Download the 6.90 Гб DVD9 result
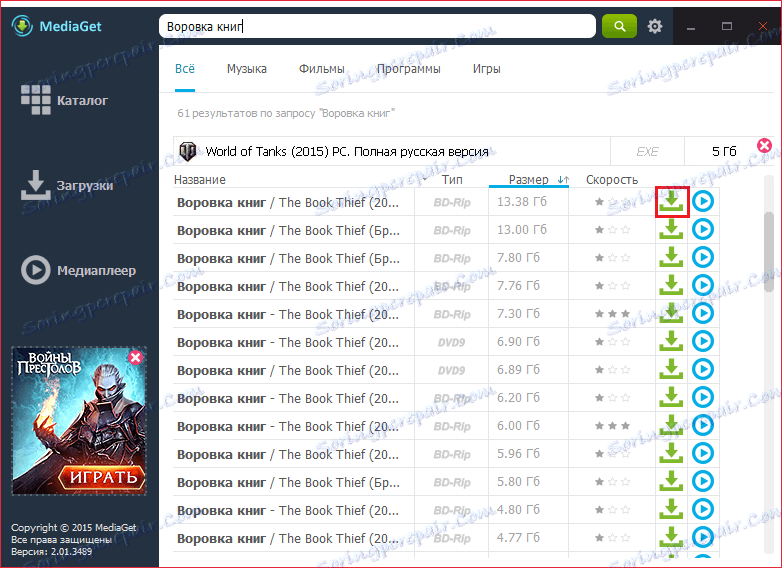The height and width of the screenshot is (568, 782). point(671,341)
